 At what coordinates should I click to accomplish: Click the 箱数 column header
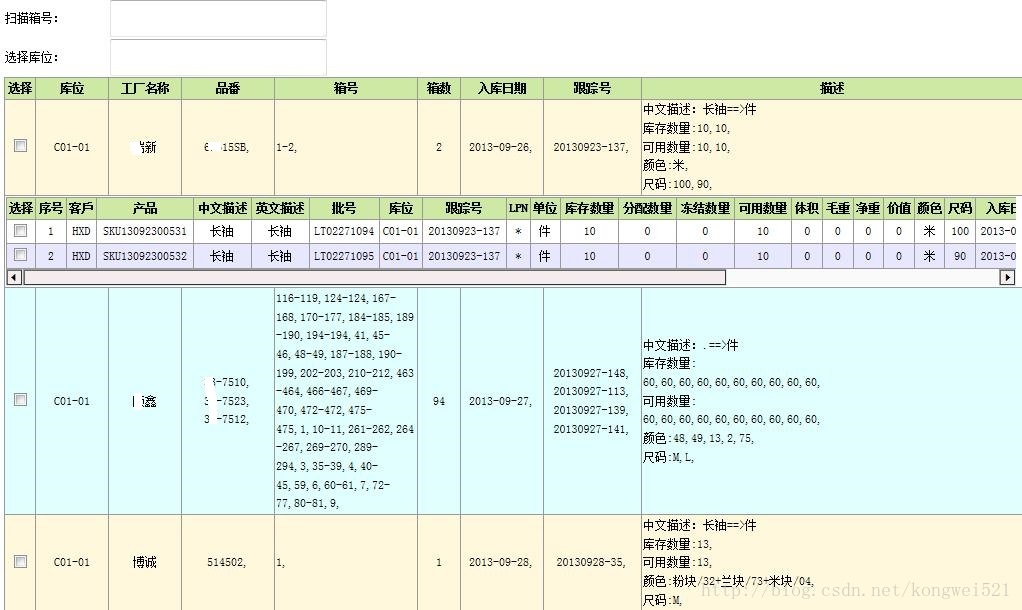439,89
